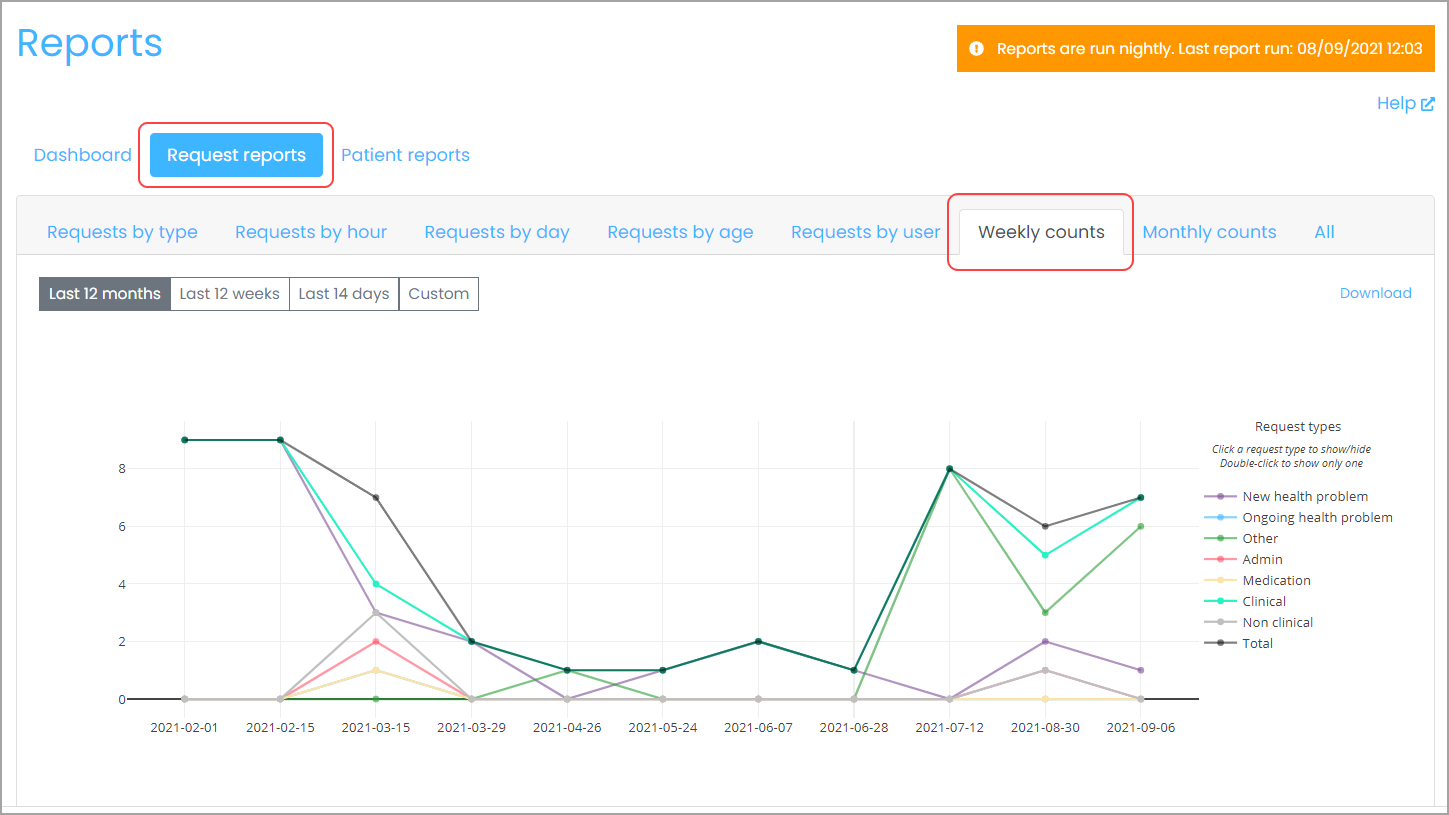Choose the Custom date range
Image resolution: width=1449 pixels, height=815 pixels.
click(x=439, y=294)
